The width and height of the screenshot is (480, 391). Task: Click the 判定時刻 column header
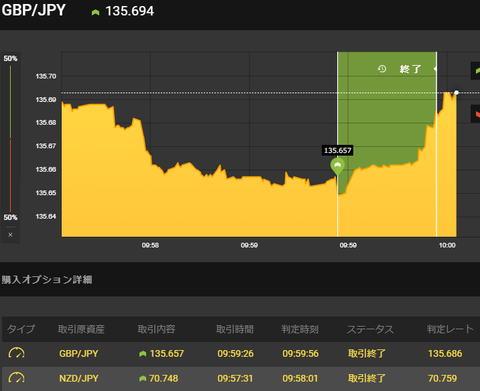pyautogui.click(x=300, y=329)
